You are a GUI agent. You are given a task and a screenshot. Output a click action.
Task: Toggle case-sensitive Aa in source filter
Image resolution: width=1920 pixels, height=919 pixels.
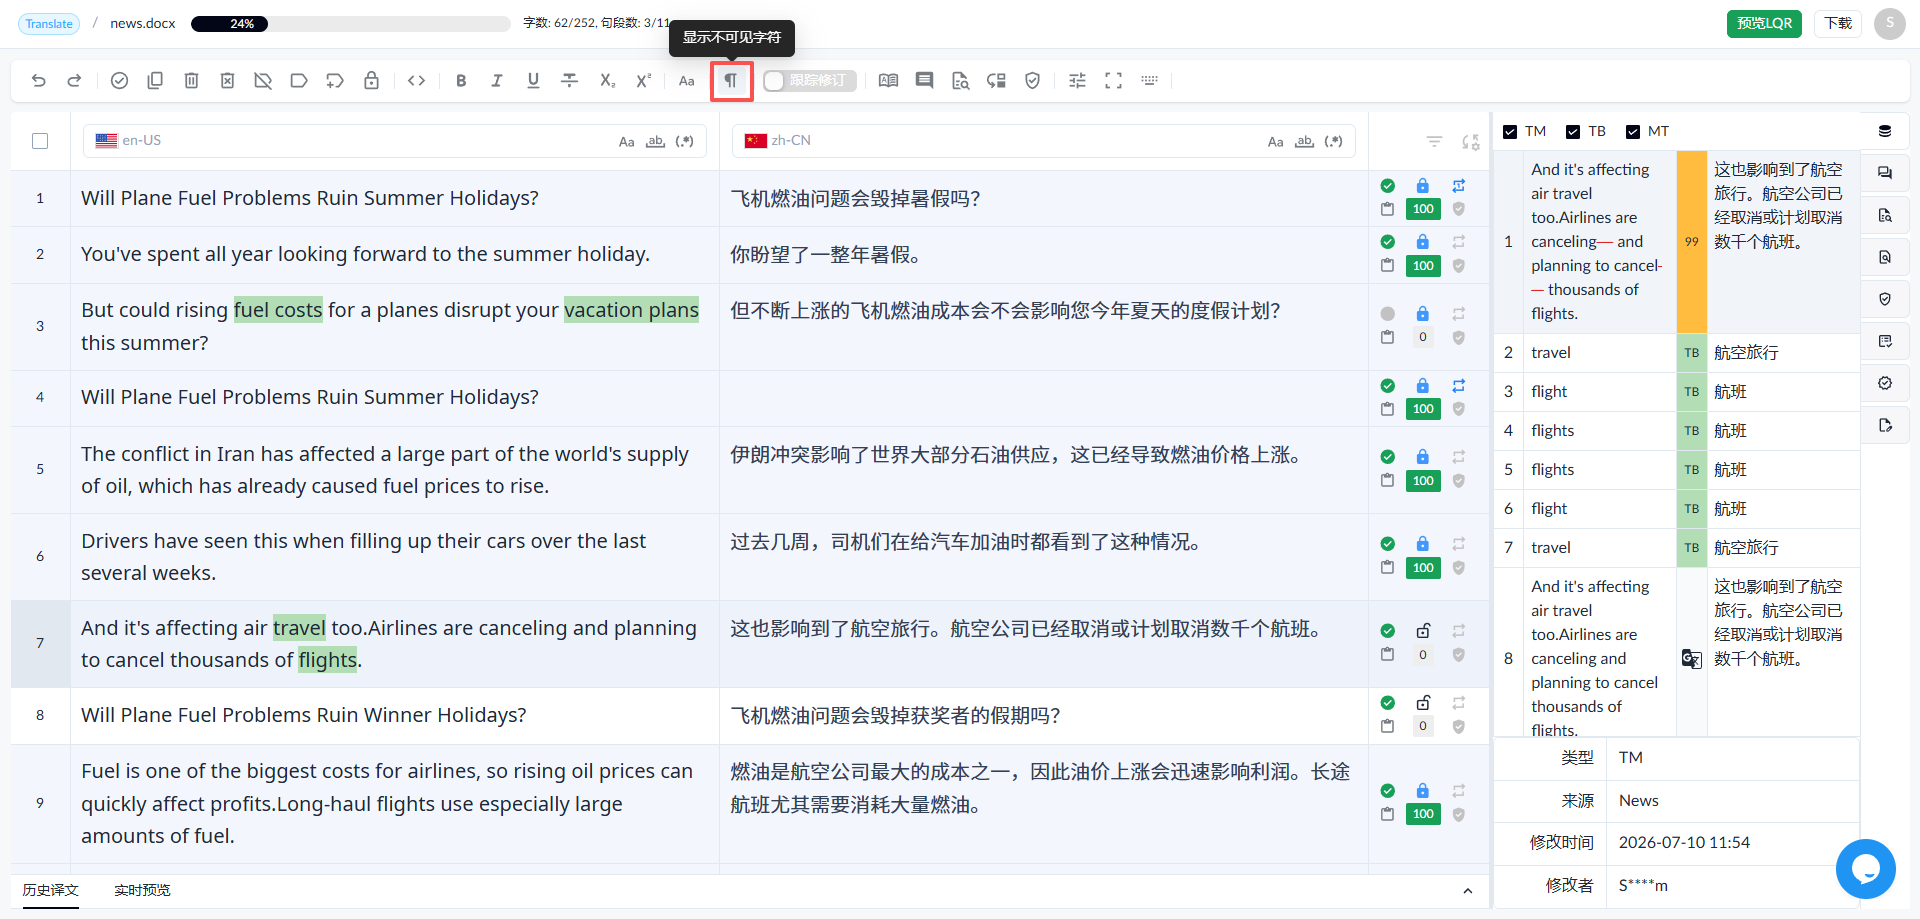pyautogui.click(x=626, y=142)
